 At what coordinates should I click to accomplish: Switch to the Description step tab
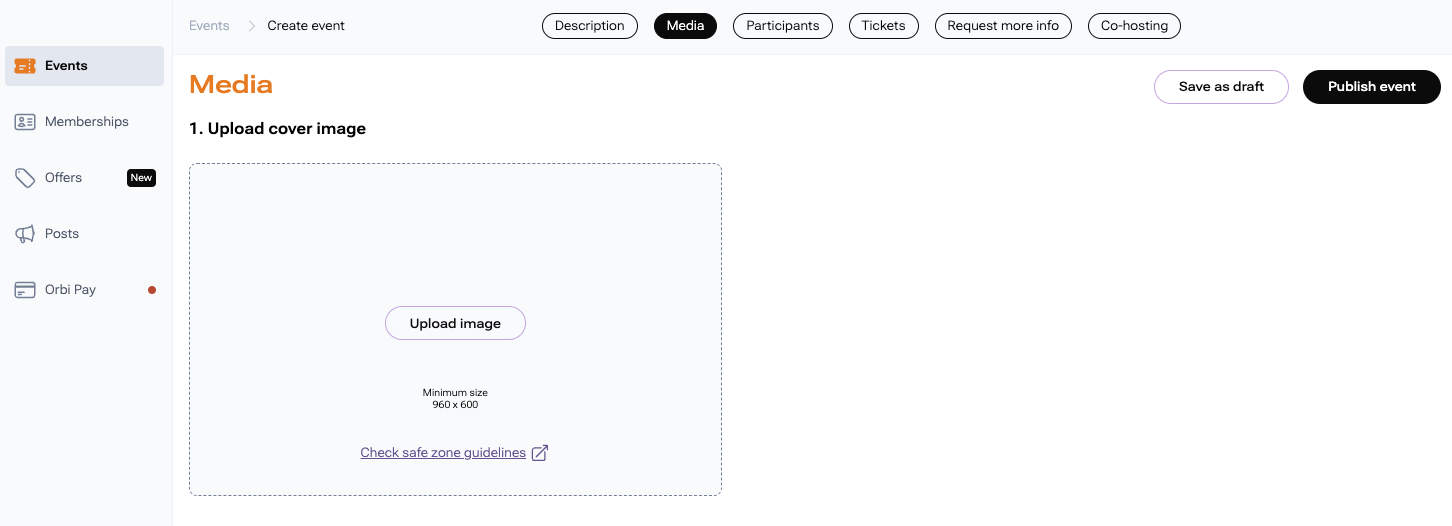[590, 26]
